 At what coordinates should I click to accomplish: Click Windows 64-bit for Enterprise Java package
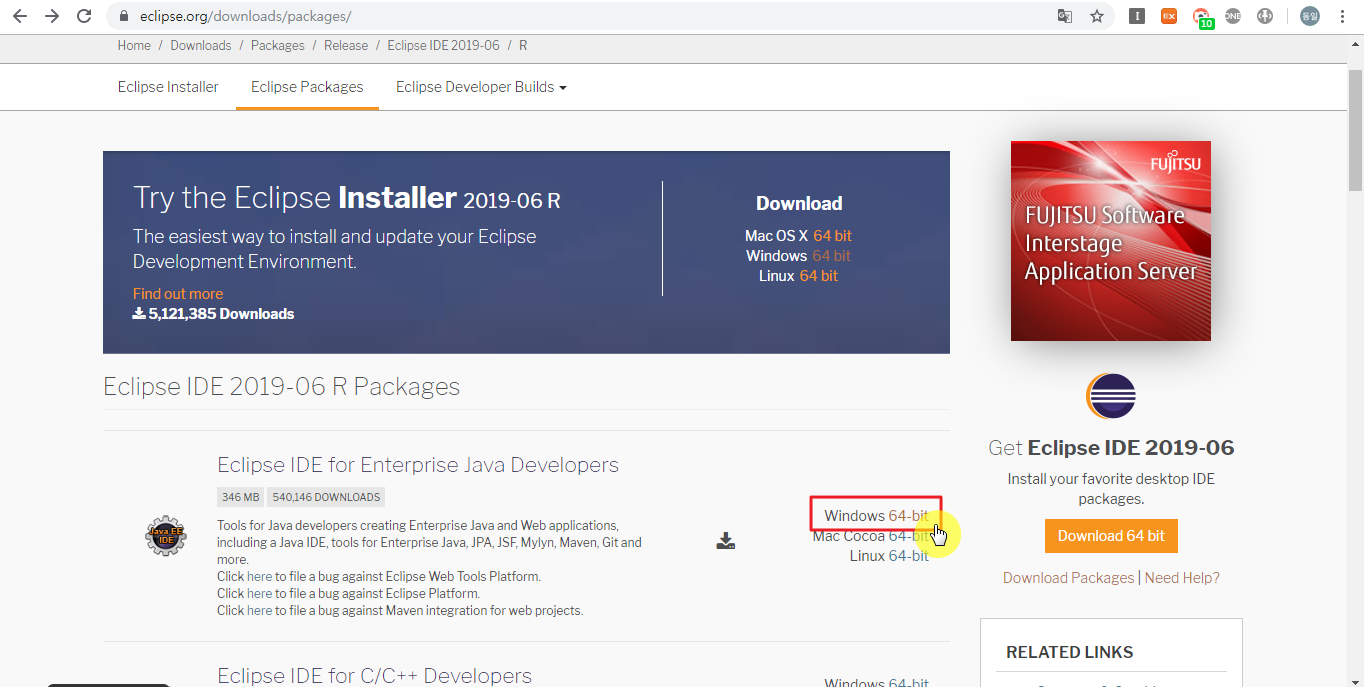pyautogui.click(x=908, y=516)
